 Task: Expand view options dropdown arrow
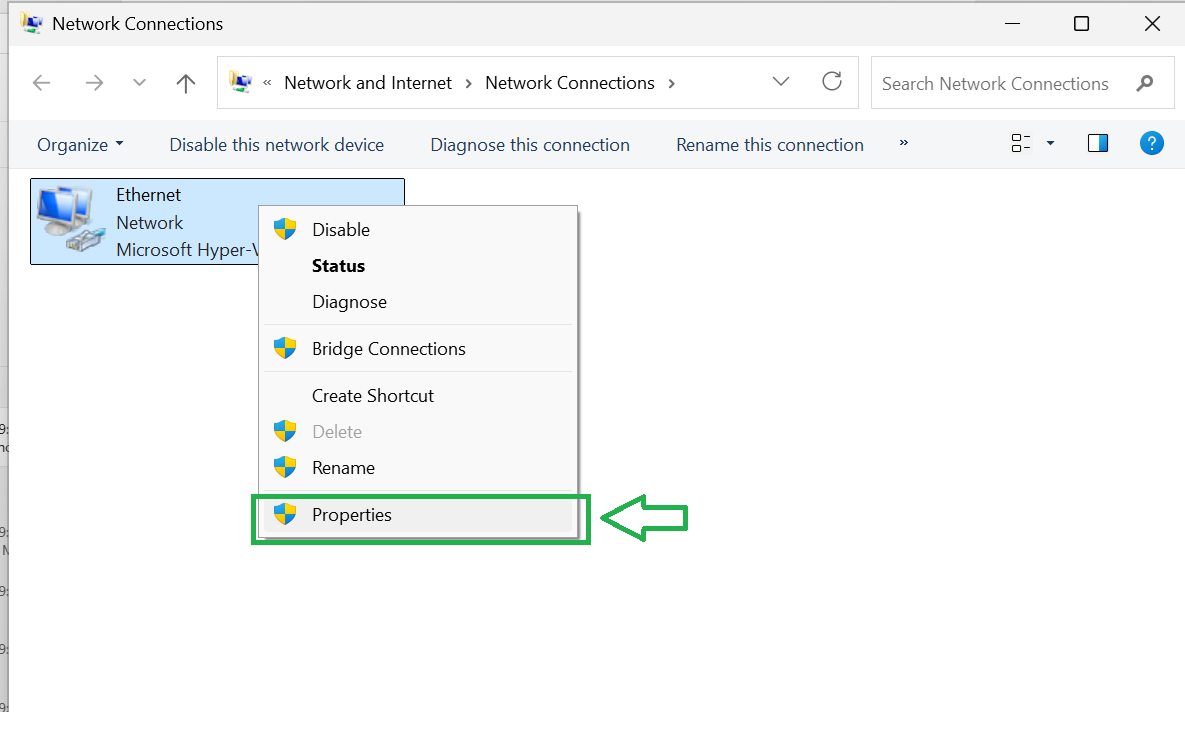coord(1050,143)
